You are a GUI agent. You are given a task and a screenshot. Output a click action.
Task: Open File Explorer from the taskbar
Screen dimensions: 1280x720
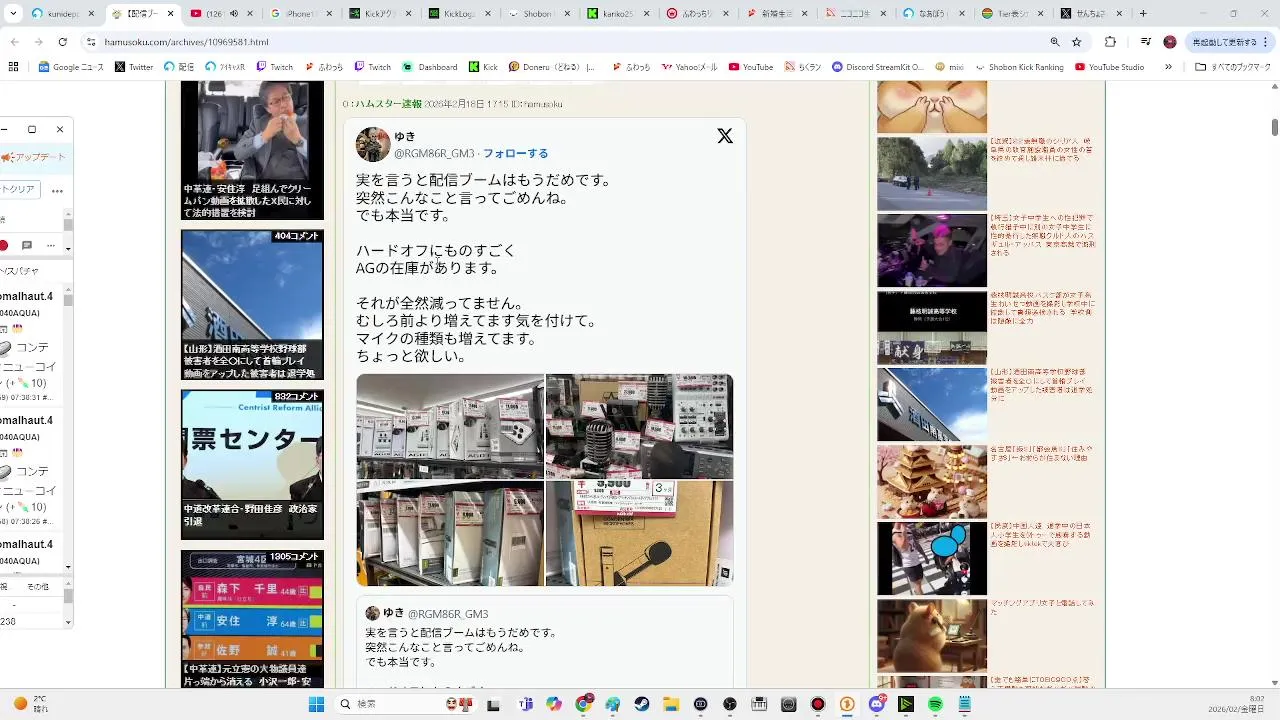pyautogui.click(x=671, y=704)
